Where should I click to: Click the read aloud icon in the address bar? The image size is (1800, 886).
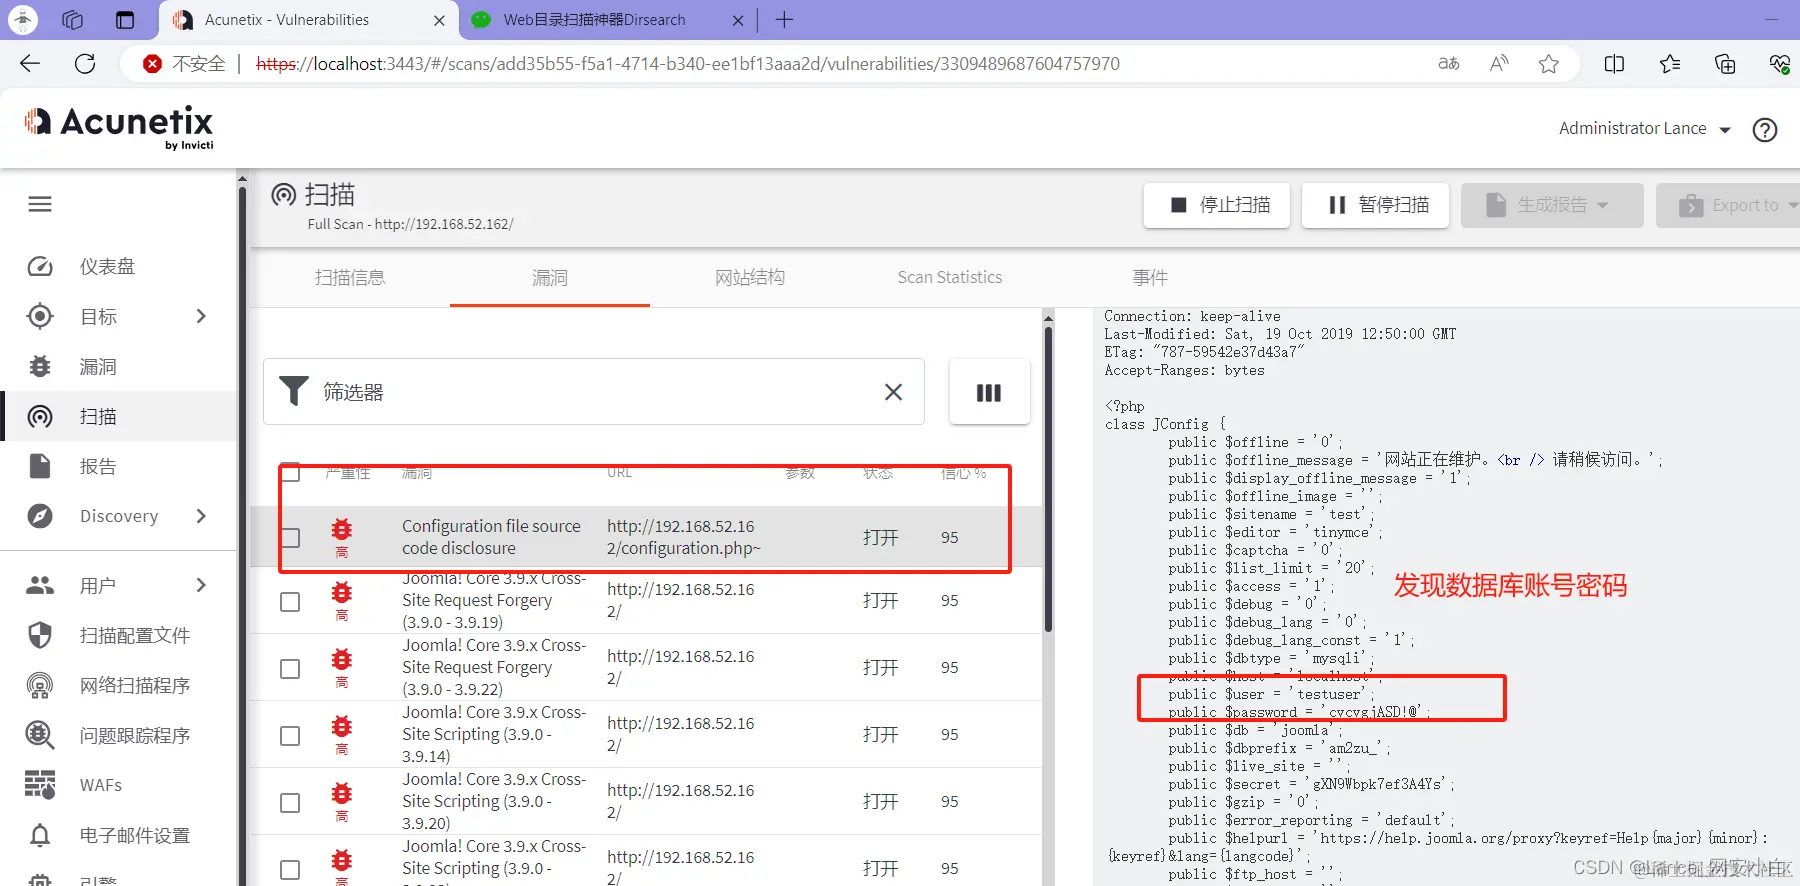[x=1499, y=64]
